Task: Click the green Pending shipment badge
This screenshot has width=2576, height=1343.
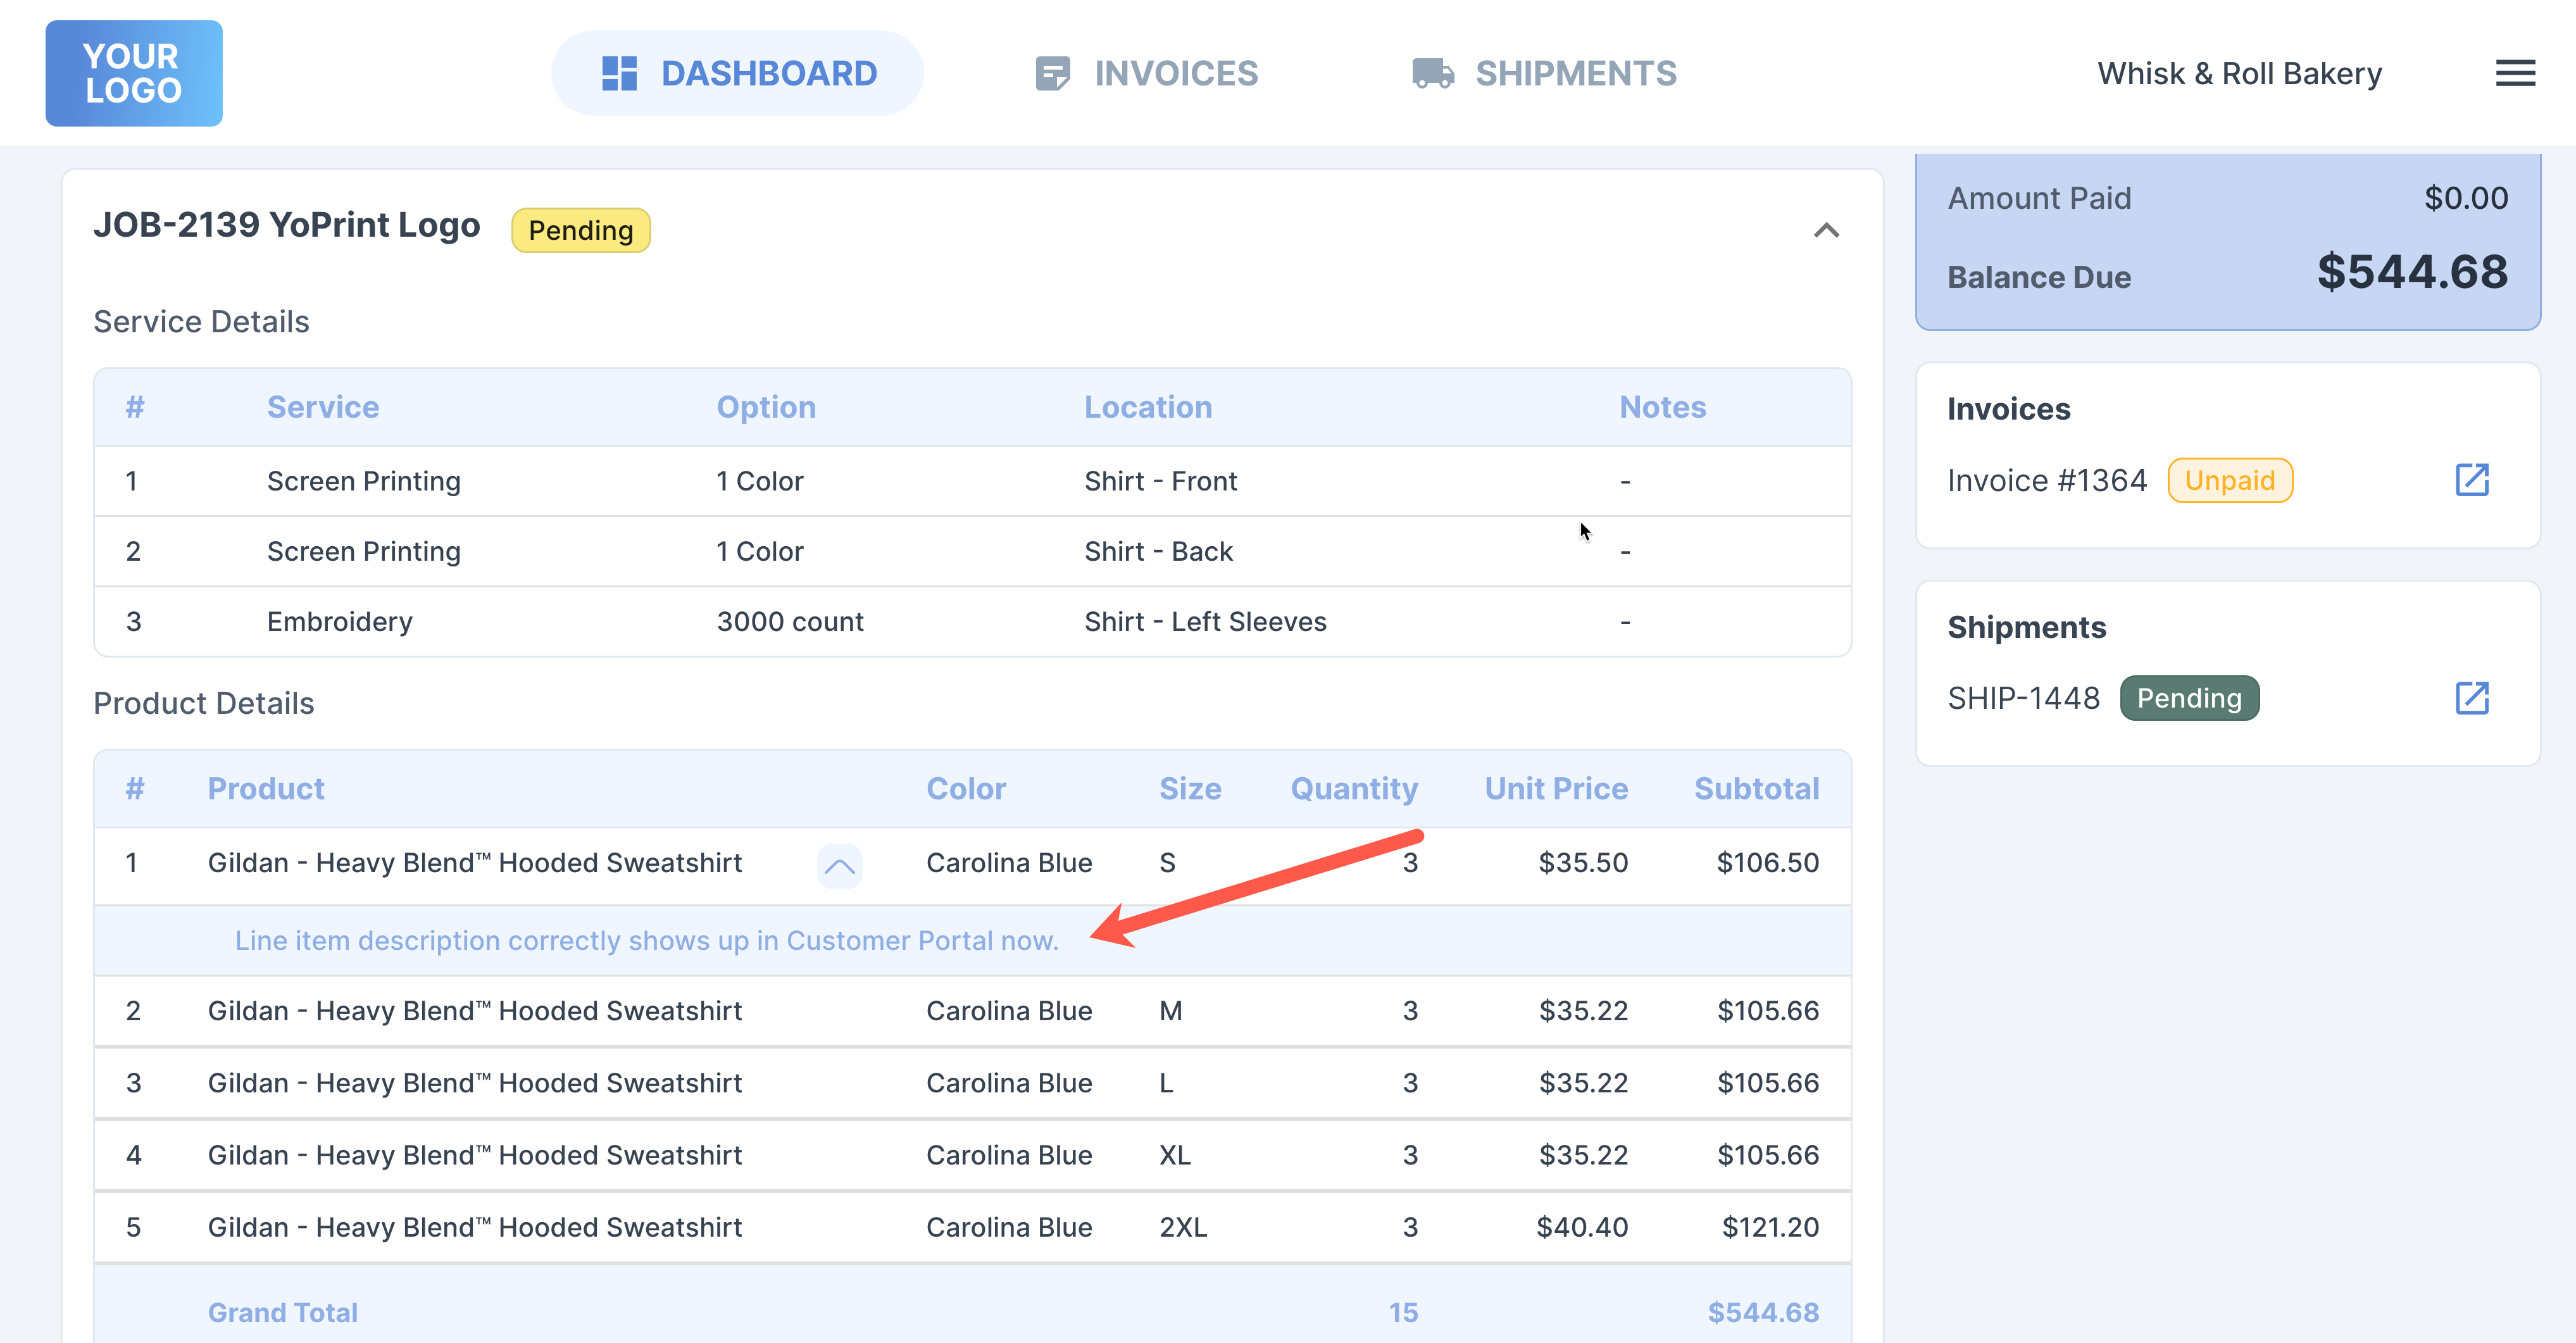Action: pos(2188,698)
